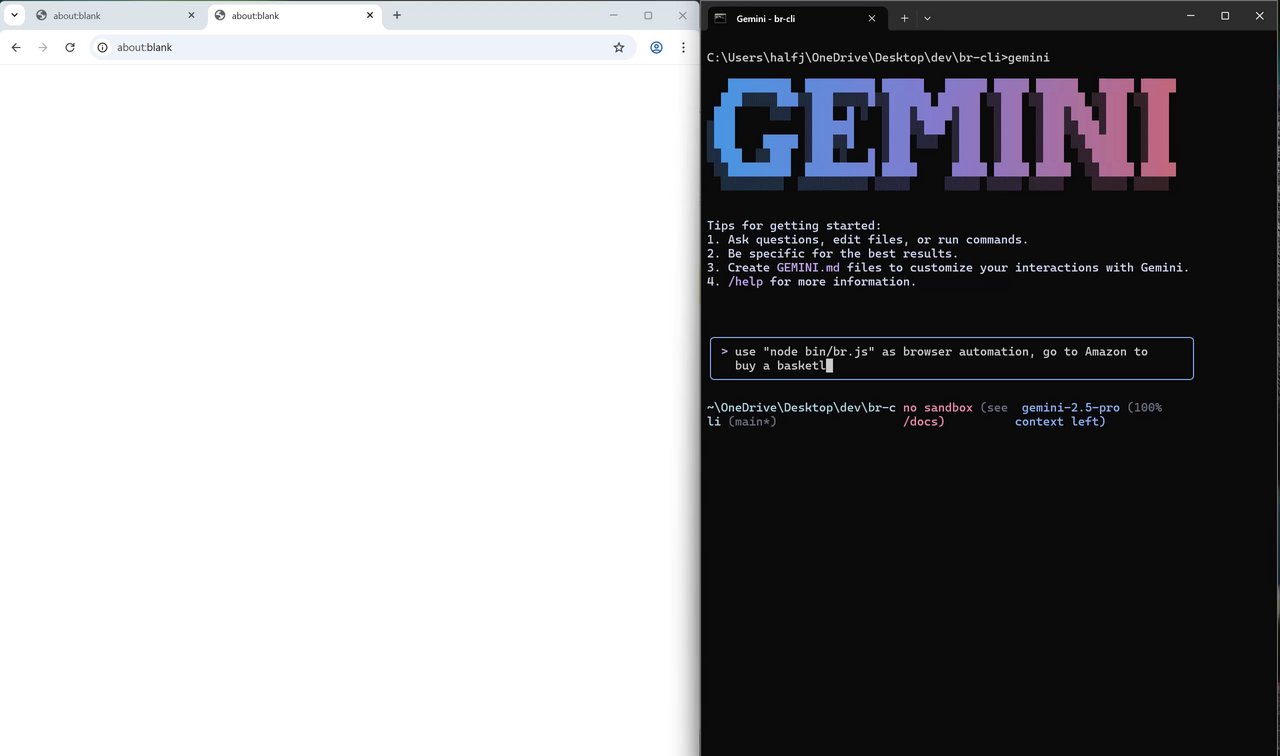Go forward in Chrome history
This screenshot has width=1280, height=756.
click(x=43, y=47)
